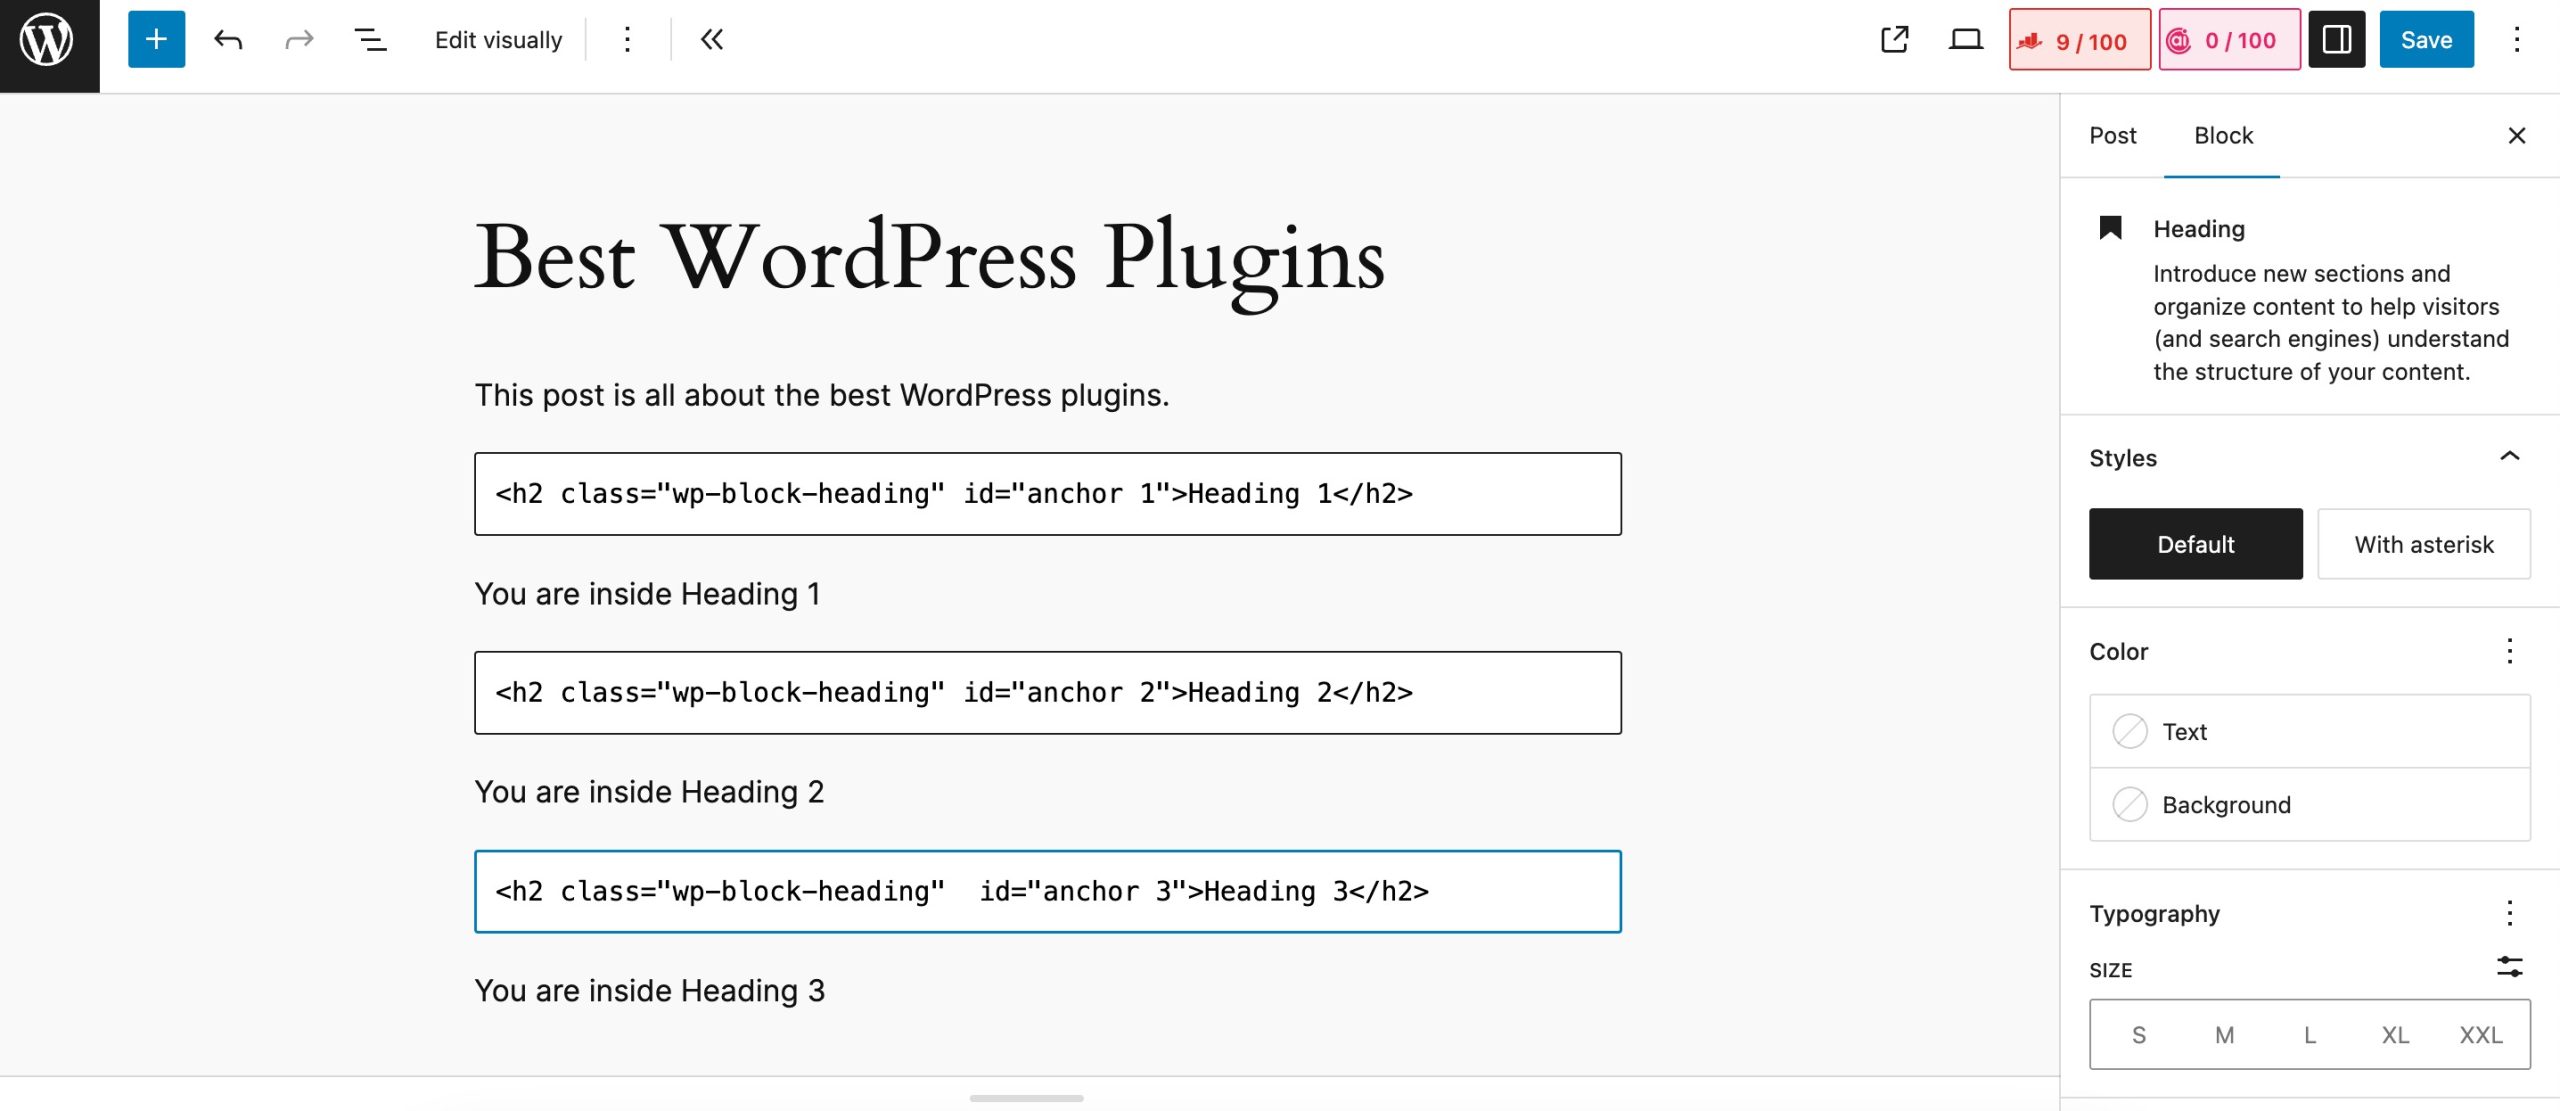
Task: Redo the last undone change
Action: 299,40
